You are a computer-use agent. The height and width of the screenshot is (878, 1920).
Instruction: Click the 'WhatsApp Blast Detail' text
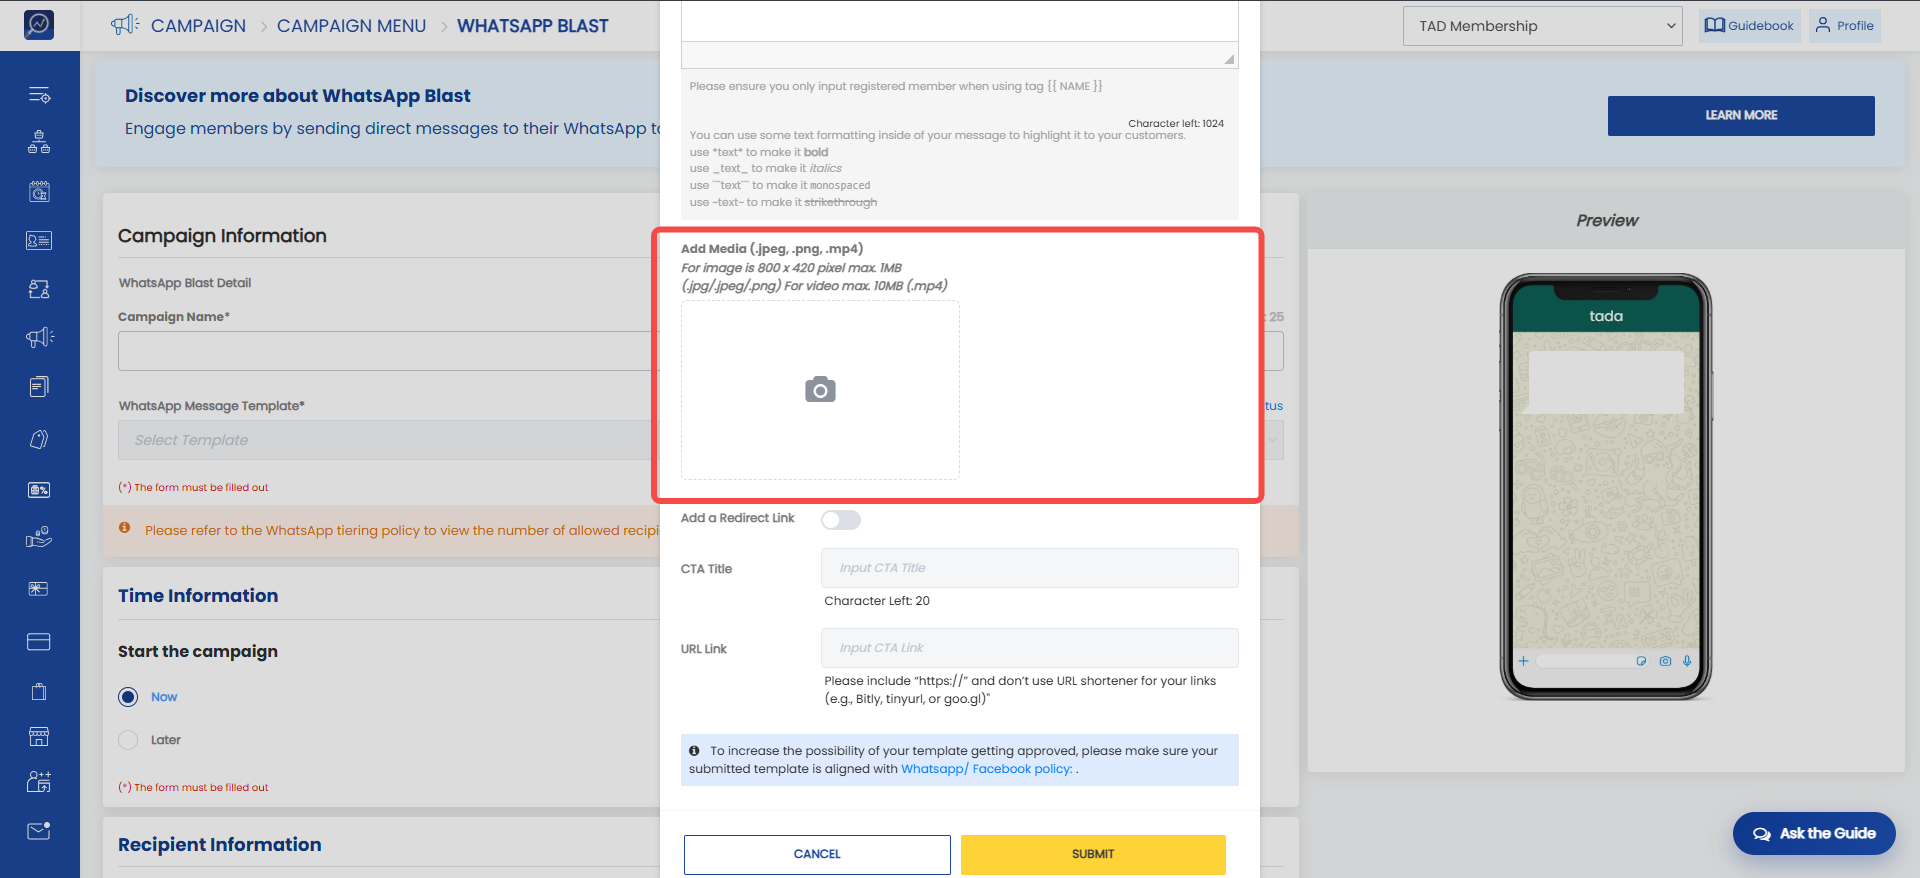pos(185,283)
